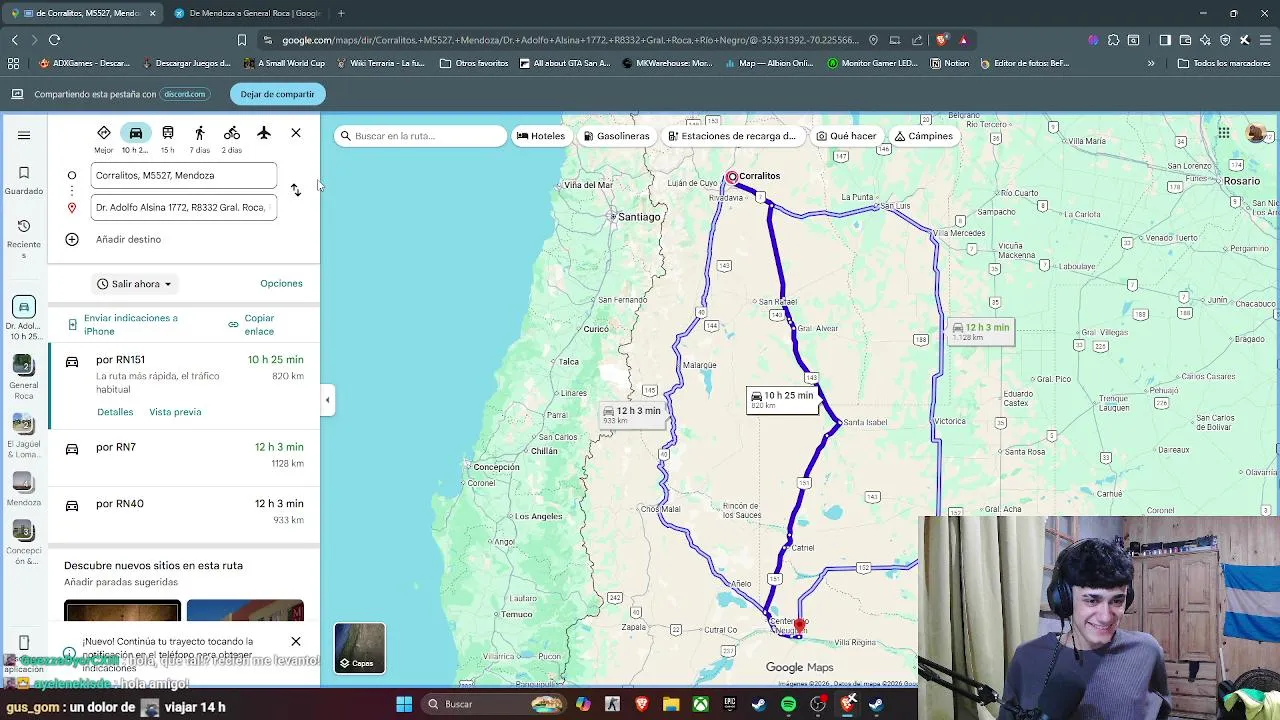Image resolution: width=1280 pixels, height=720 pixels.
Task: Select cycling mode icon
Action: 232,133
